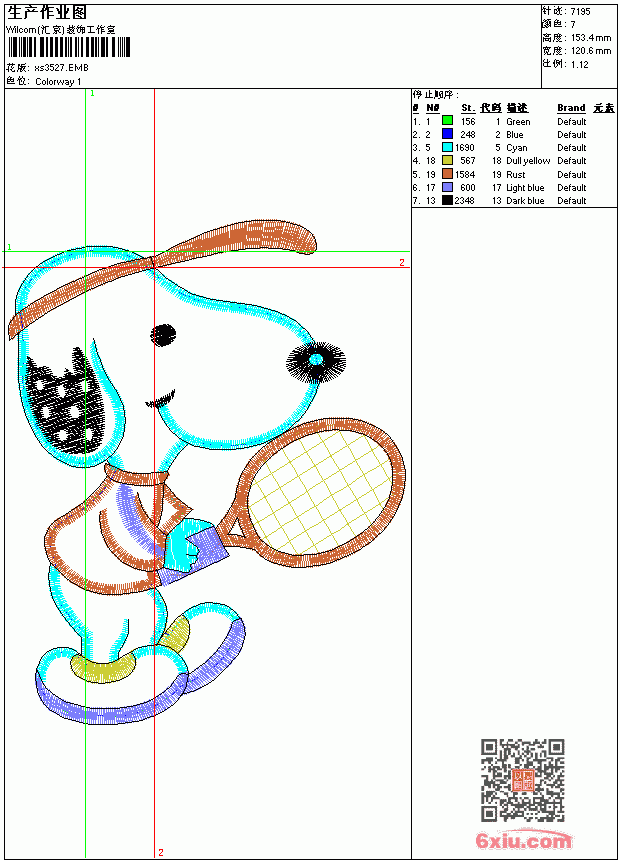620x860 pixels.
Task: Click the Dull yellow color swatch
Action: (x=448, y=160)
